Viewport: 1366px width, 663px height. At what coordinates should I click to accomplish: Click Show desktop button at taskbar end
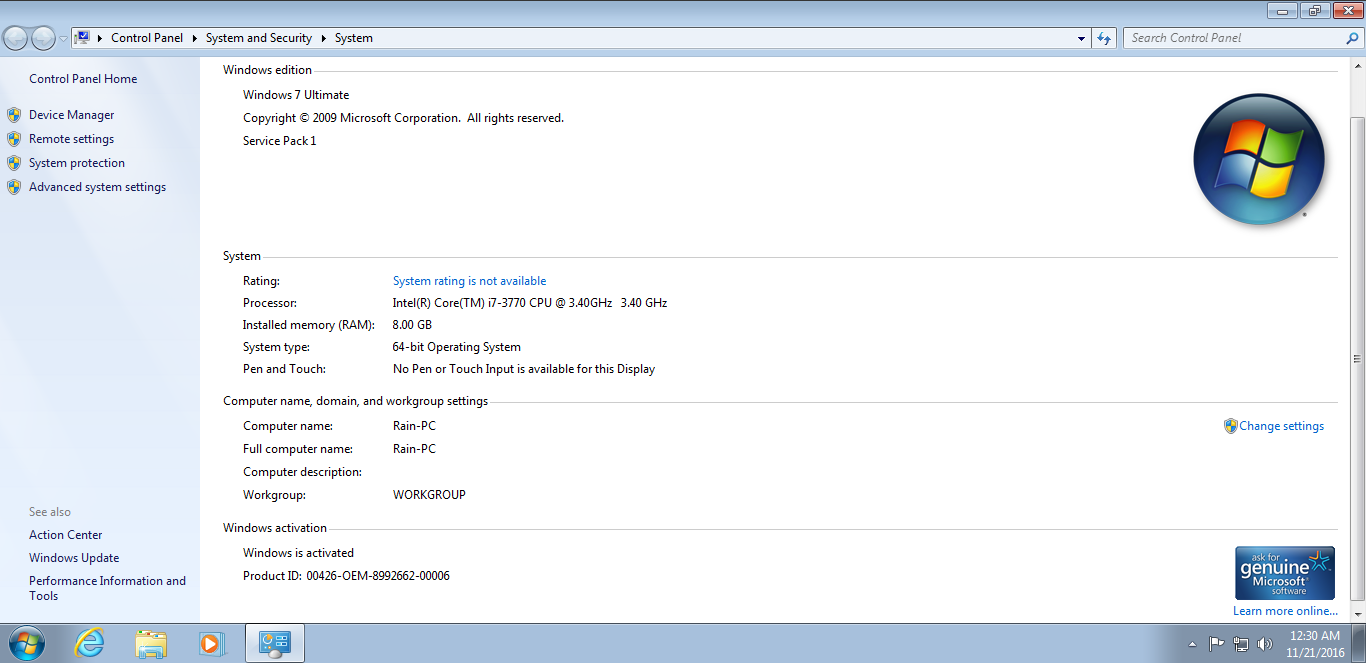1358,643
